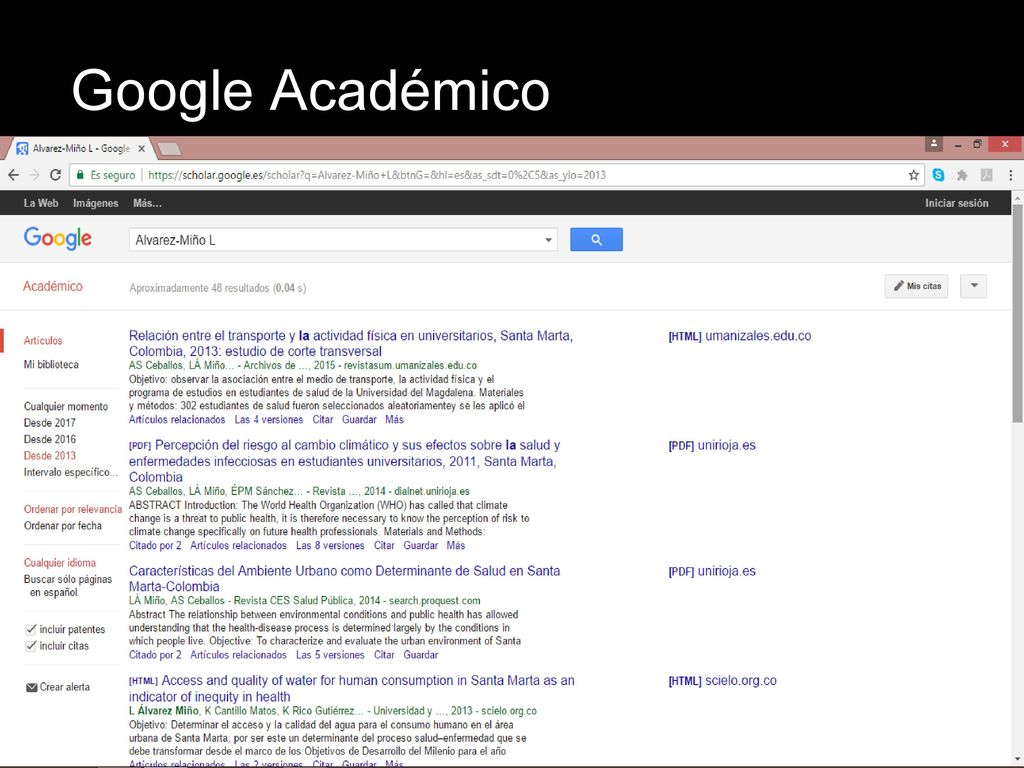The image size is (1024, 768).
Task: Filter results to Cualquier momento
Action: pos(66,406)
